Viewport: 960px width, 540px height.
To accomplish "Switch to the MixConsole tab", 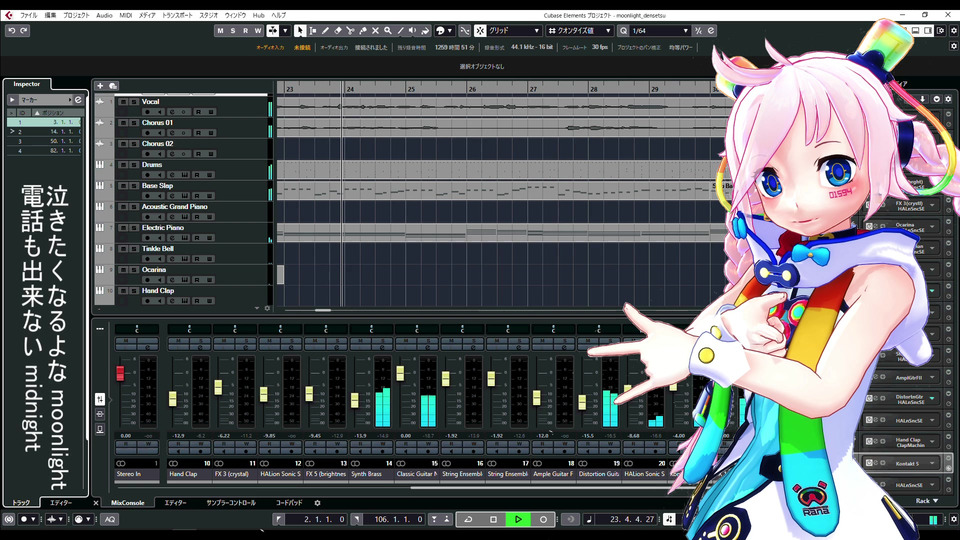I will [x=127, y=503].
